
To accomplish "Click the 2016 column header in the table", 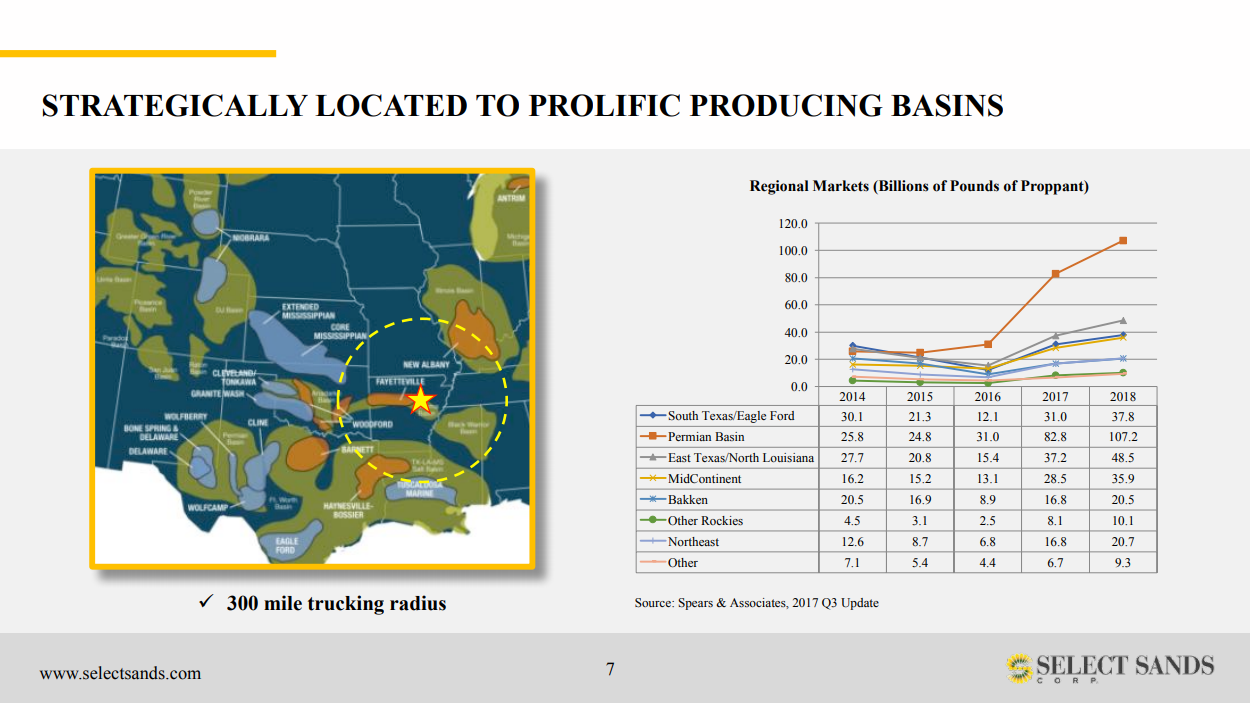I will click(987, 396).
